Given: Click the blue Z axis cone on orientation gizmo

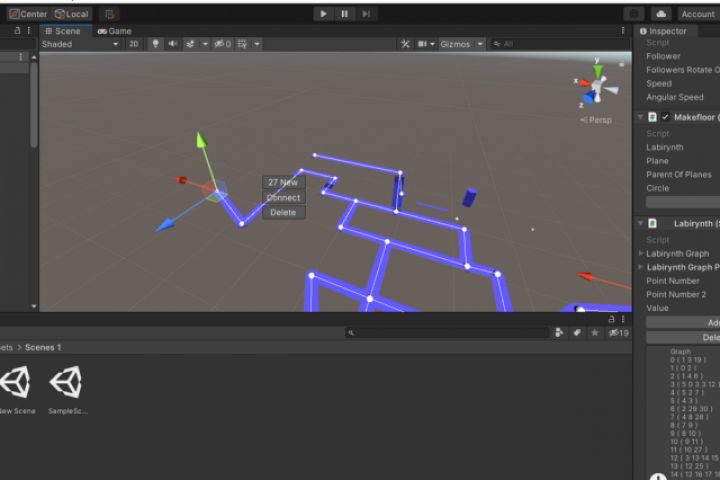Looking at the screenshot, I should coord(589,97).
